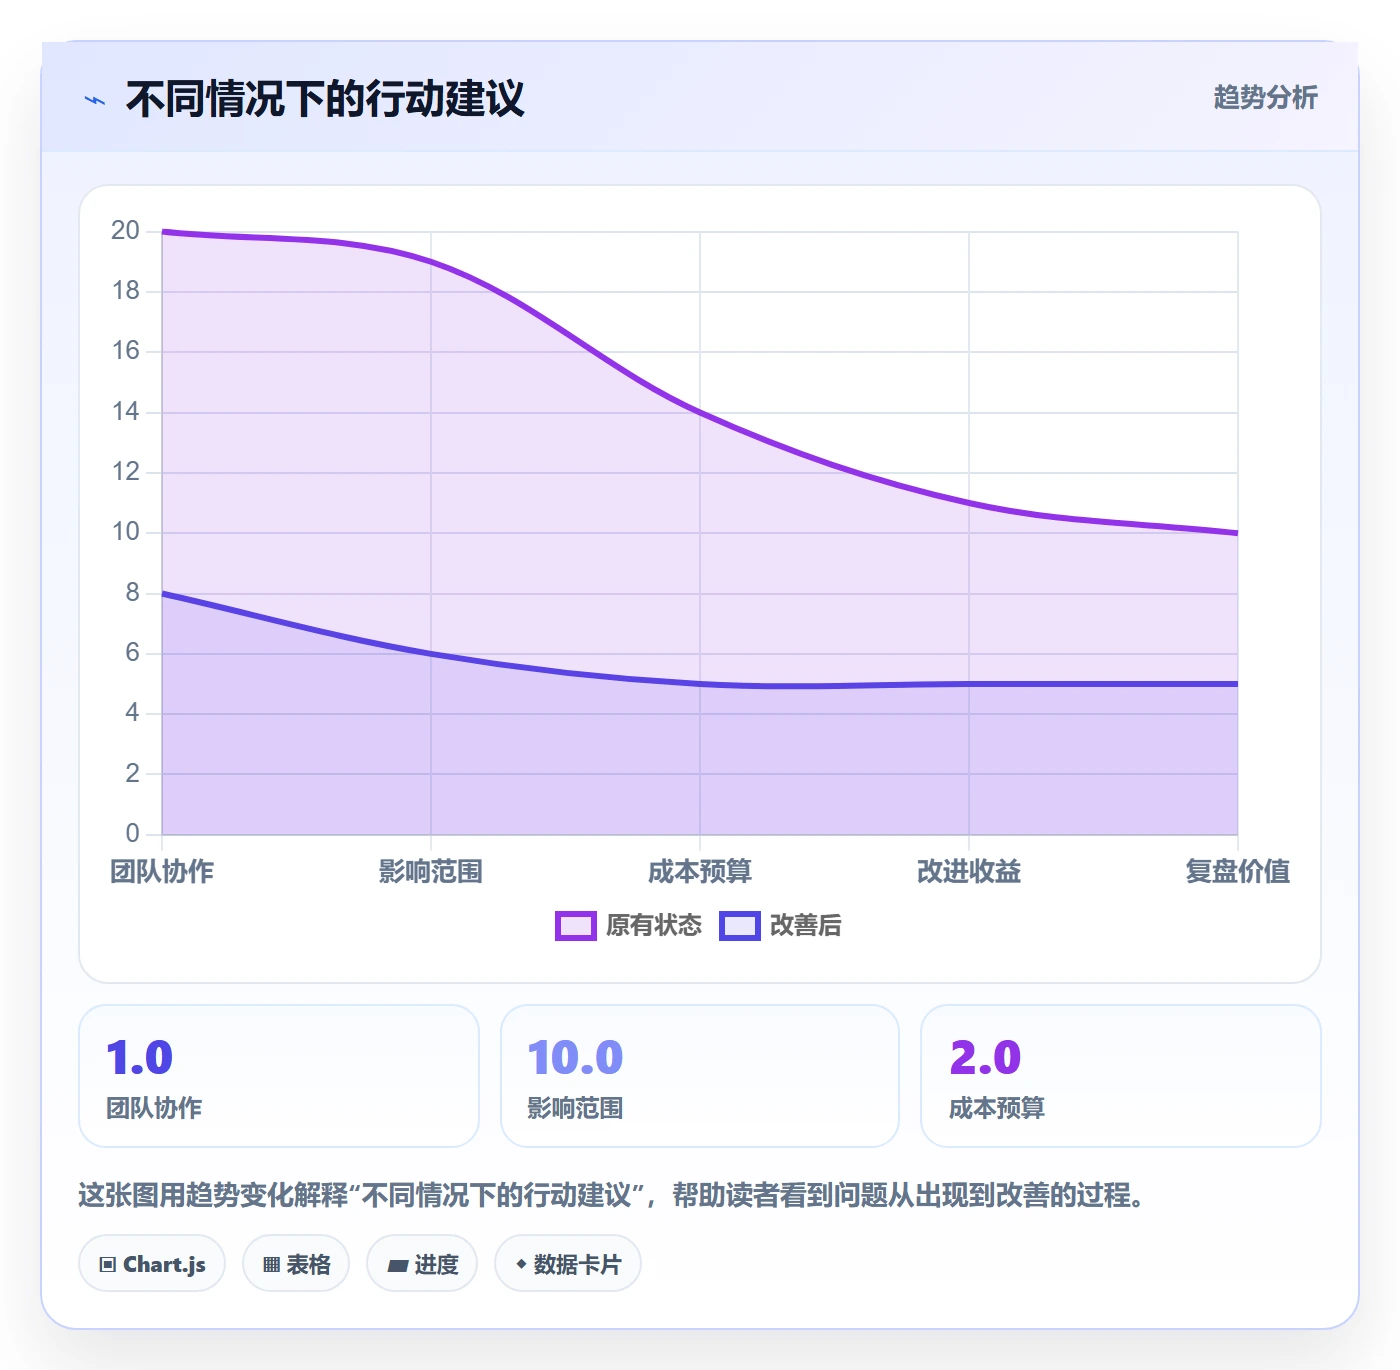Click the 1.0 value in 团队协作 card
Viewport: 1400px width, 1370px height.
(x=140, y=1058)
